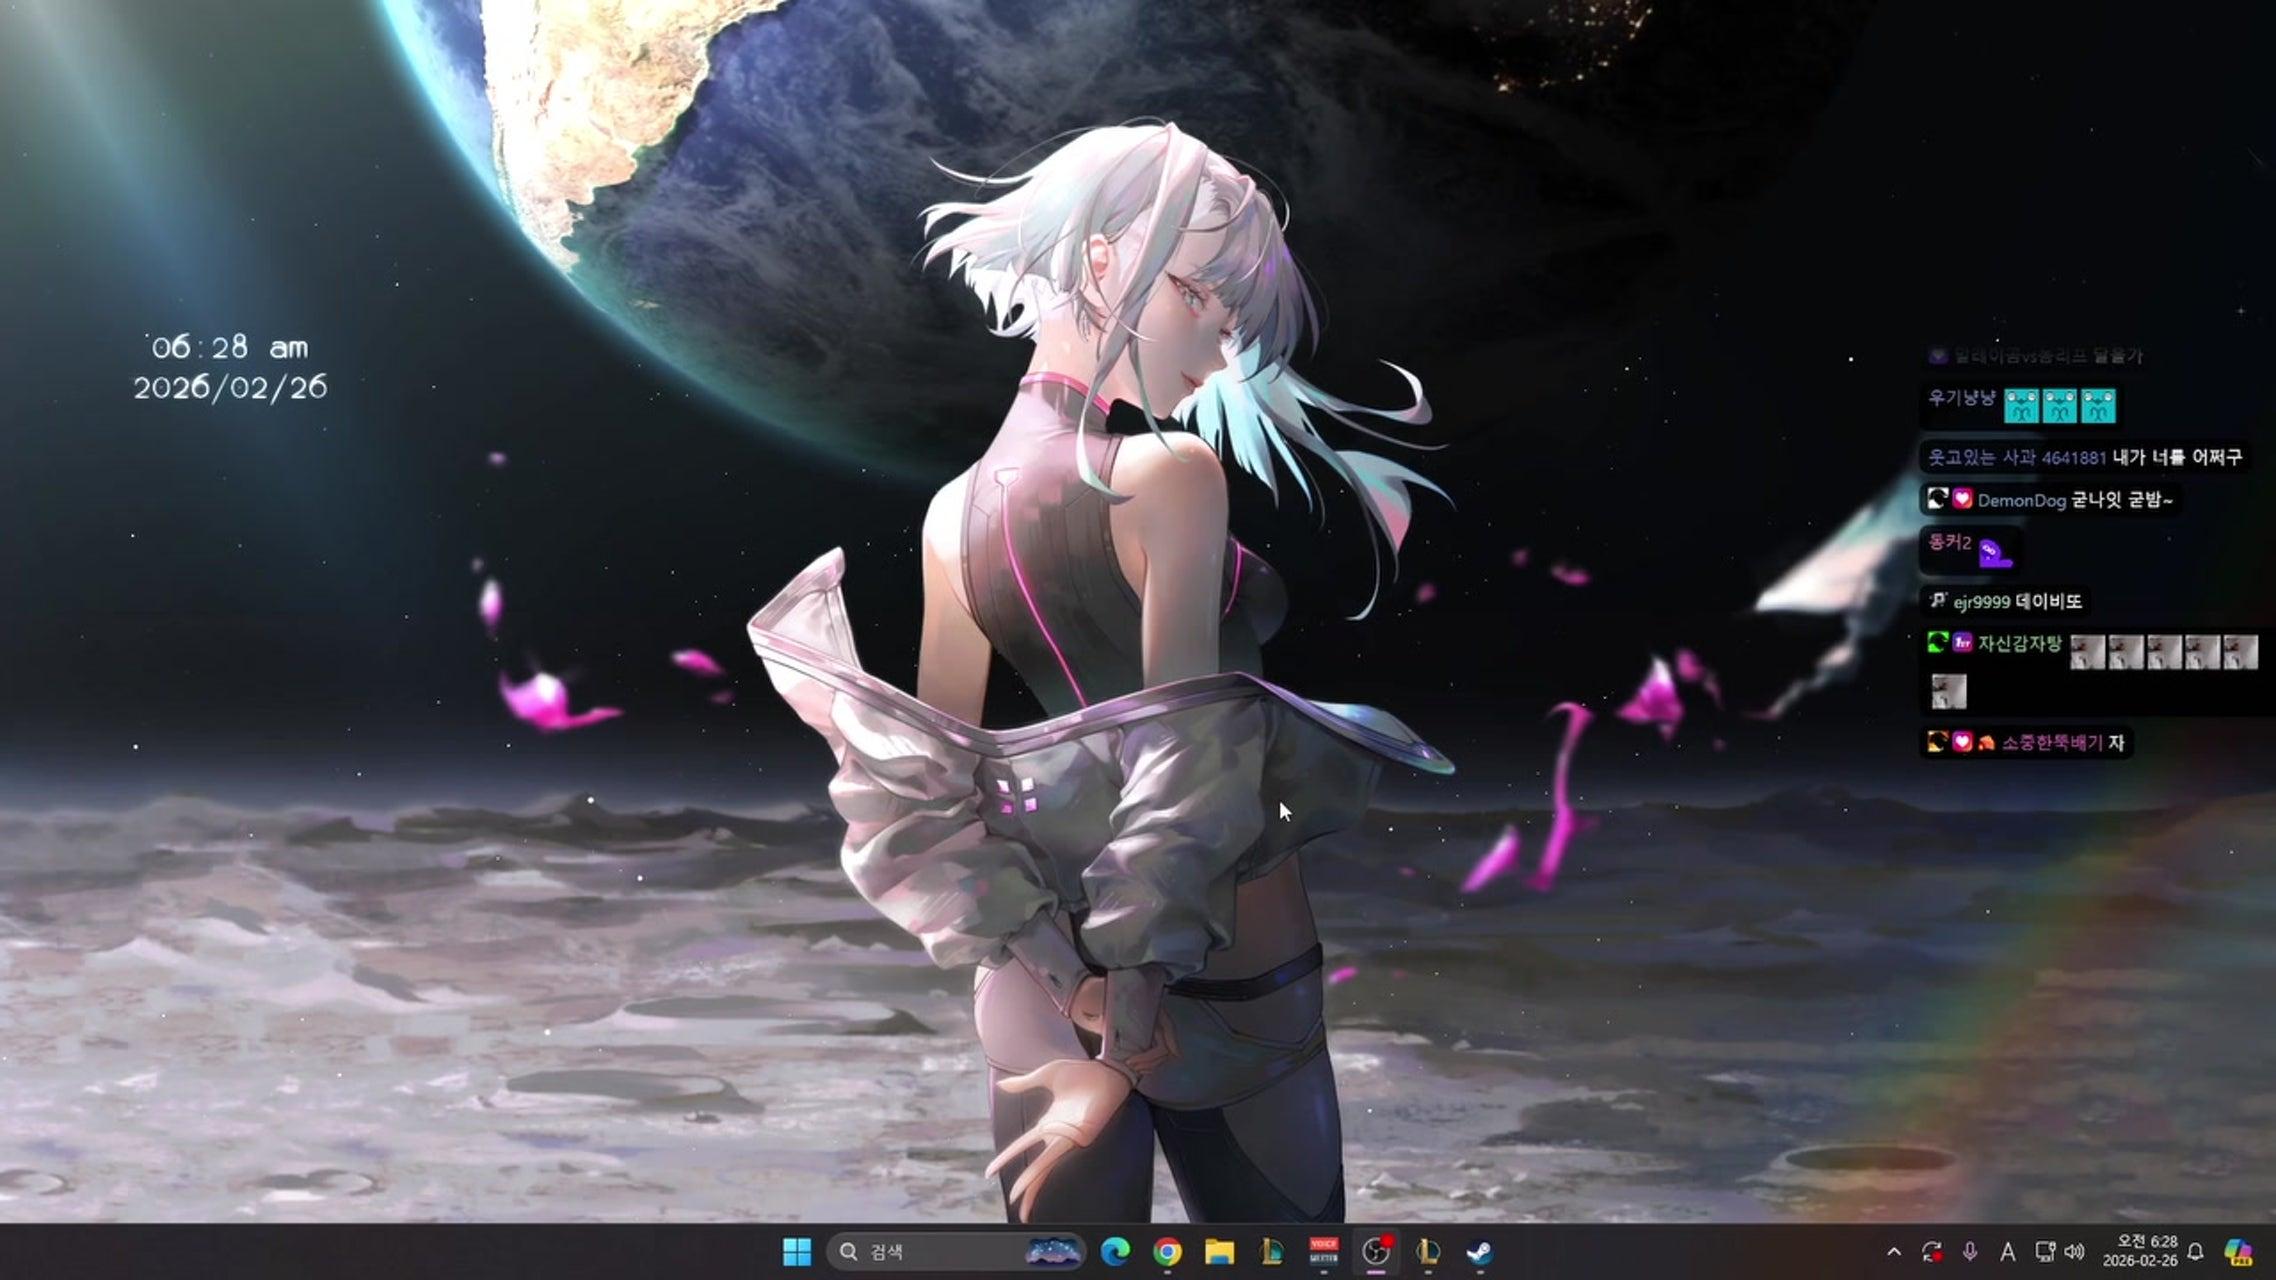This screenshot has width=2276, height=1280.
Task: Open the notification bell
Action: click(2196, 1252)
